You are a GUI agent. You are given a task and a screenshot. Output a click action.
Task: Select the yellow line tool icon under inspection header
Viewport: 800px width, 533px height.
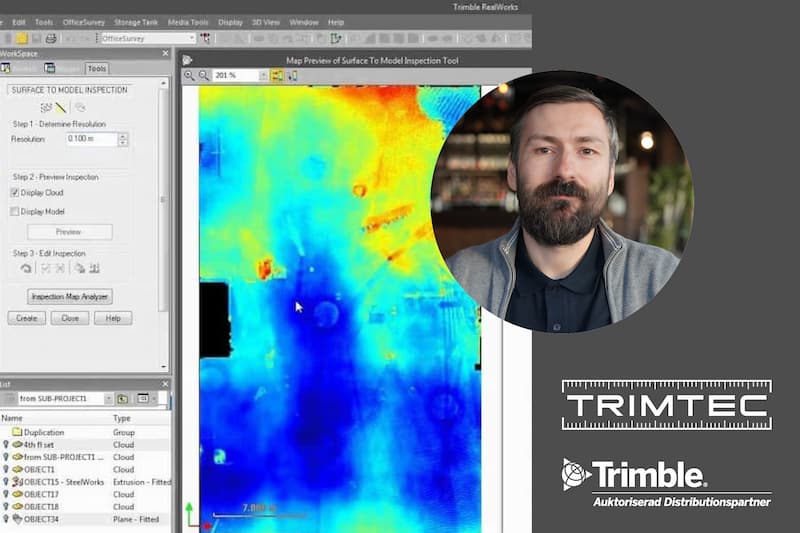tap(61, 108)
